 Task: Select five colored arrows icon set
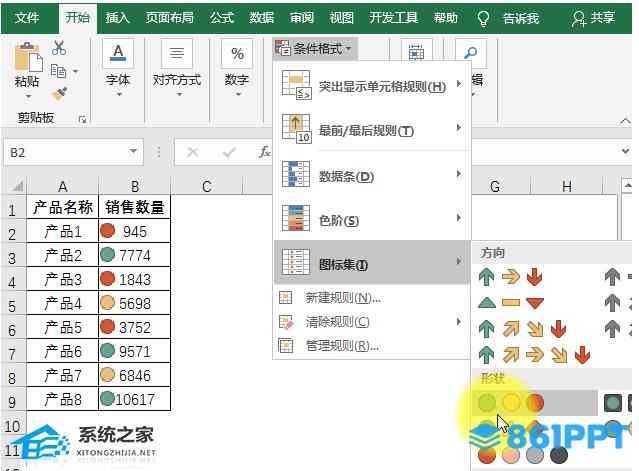click(534, 354)
